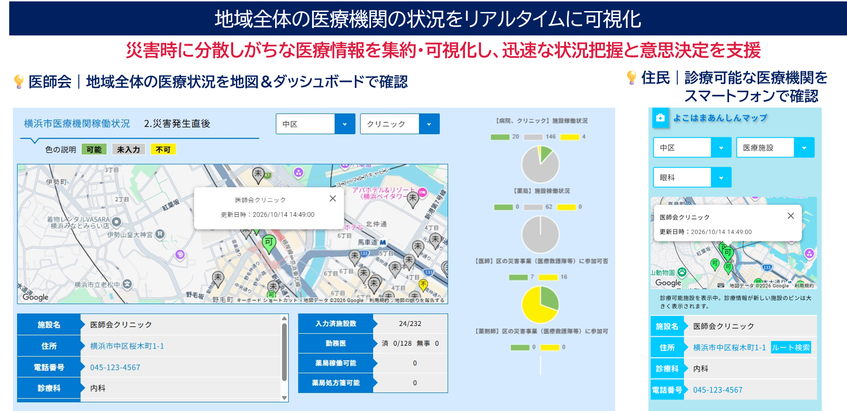Click the 伊勢町 label on dashboard map
This screenshot has height=411, width=847.
[x=56, y=182]
